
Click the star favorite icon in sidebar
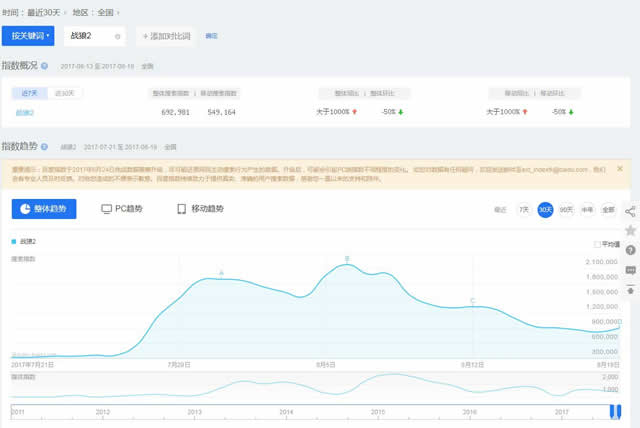[630, 230]
